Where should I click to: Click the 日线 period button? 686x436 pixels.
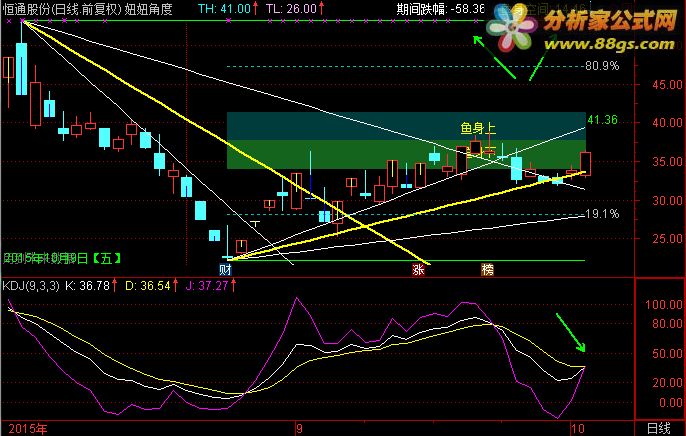pyautogui.click(x=658, y=429)
